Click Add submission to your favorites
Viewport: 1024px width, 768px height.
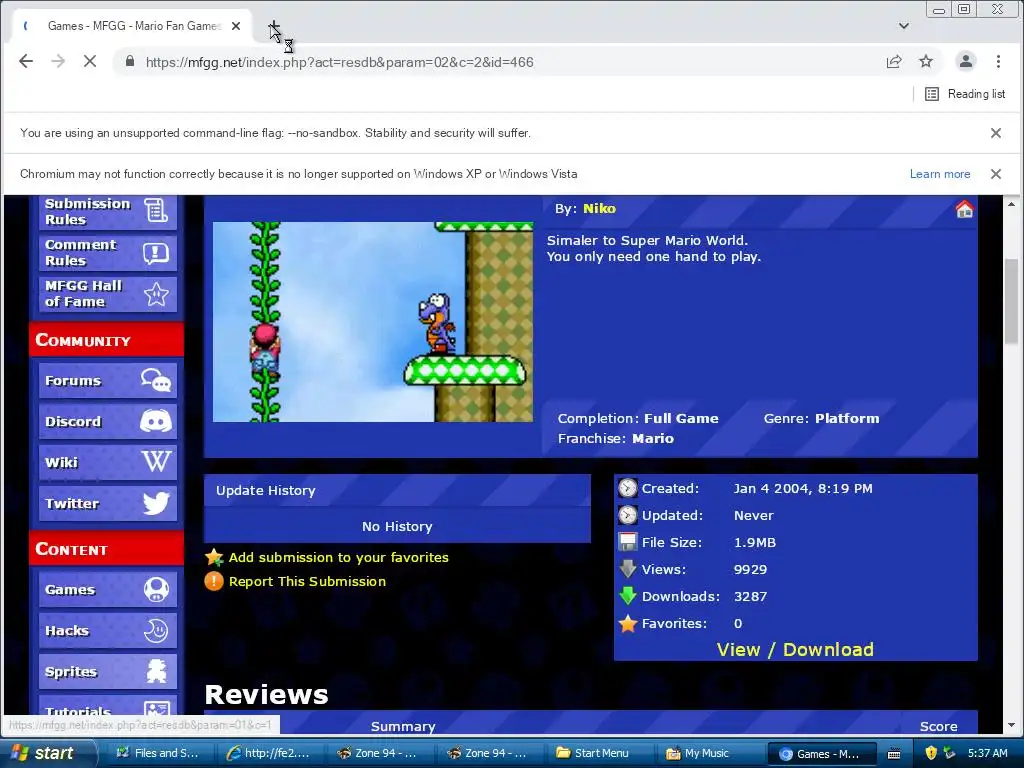(x=338, y=558)
